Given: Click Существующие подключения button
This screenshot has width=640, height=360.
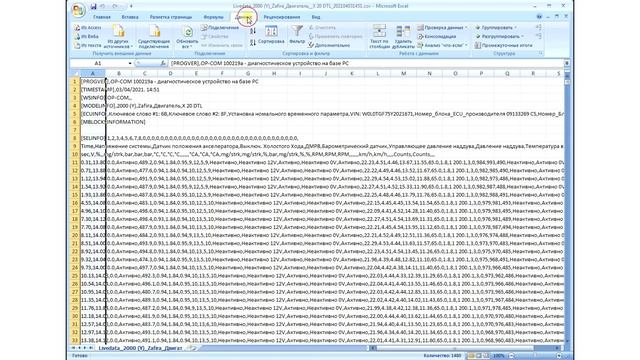Looking at the screenshot, I should pos(154,37).
